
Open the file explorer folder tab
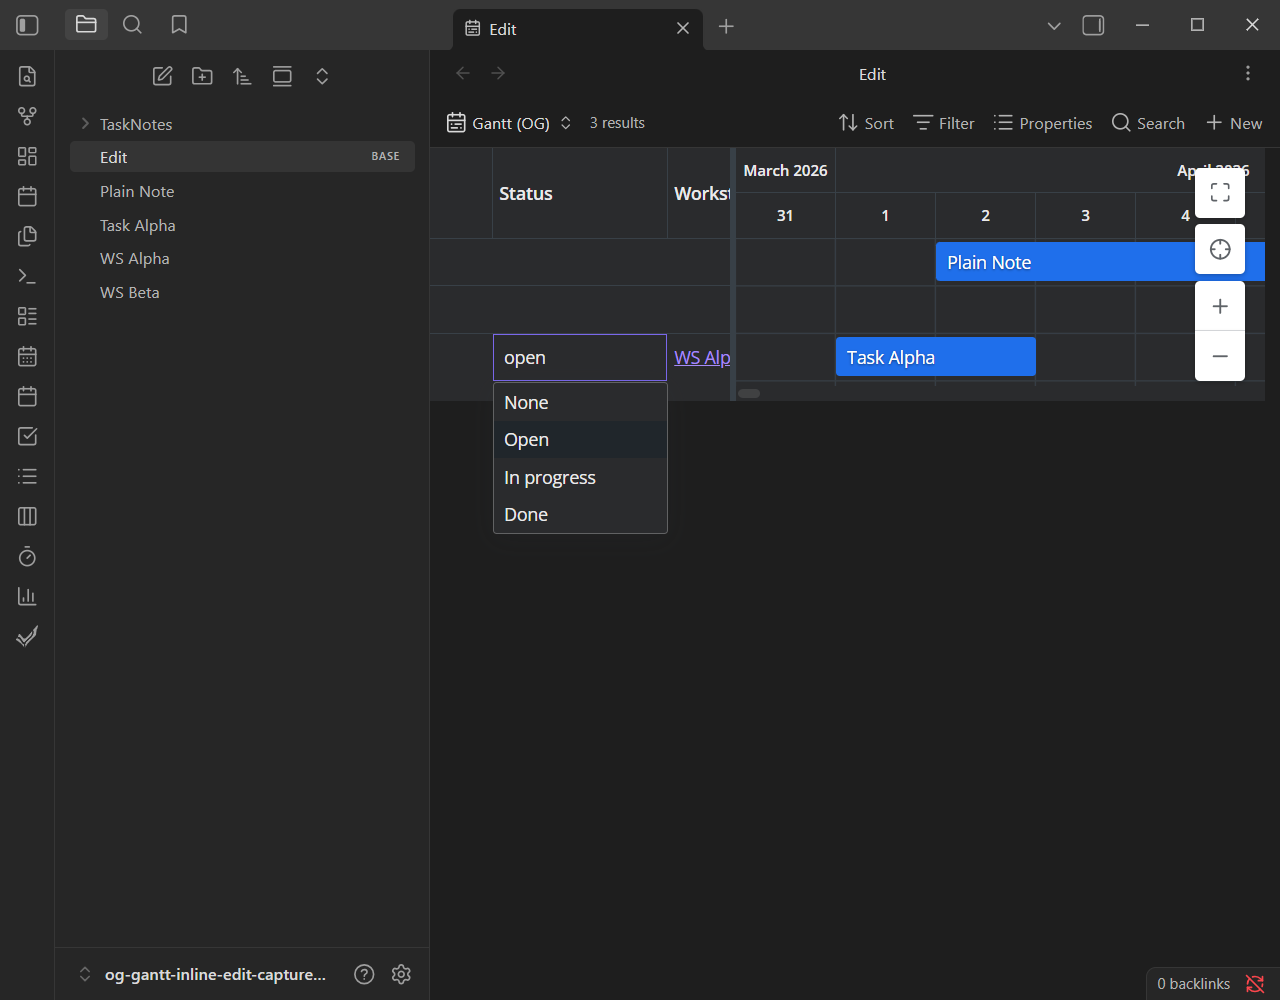[86, 25]
